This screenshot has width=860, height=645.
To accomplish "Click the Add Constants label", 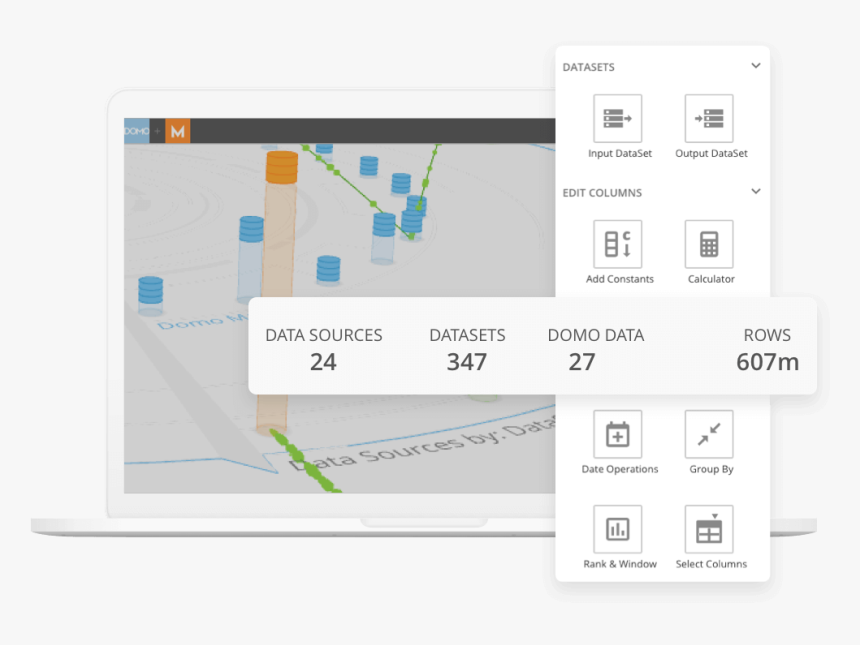I will 620,279.
